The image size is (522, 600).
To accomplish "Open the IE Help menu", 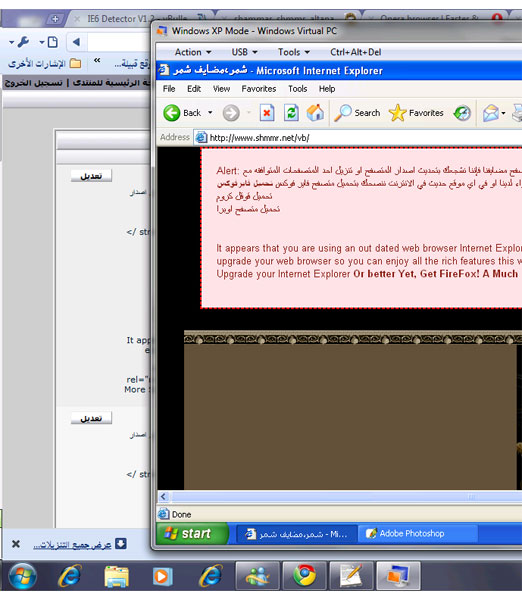I will (x=327, y=89).
